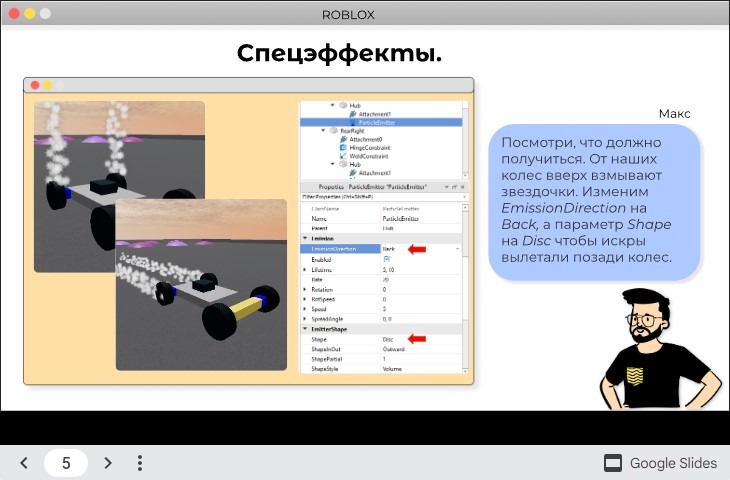The width and height of the screenshot is (730, 480).
Task: Expand the Speed property
Action: pos(305,309)
